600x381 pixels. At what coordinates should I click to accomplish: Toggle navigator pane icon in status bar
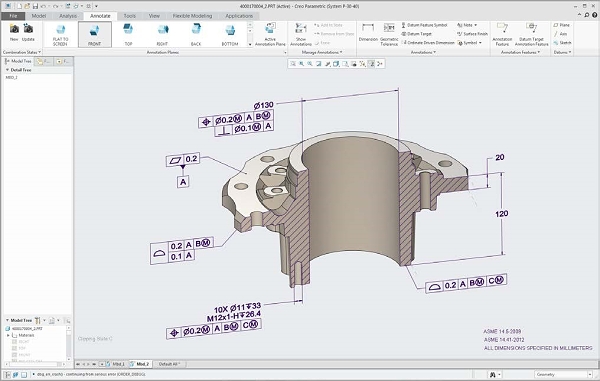pyautogui.click(x=7, y=374)
